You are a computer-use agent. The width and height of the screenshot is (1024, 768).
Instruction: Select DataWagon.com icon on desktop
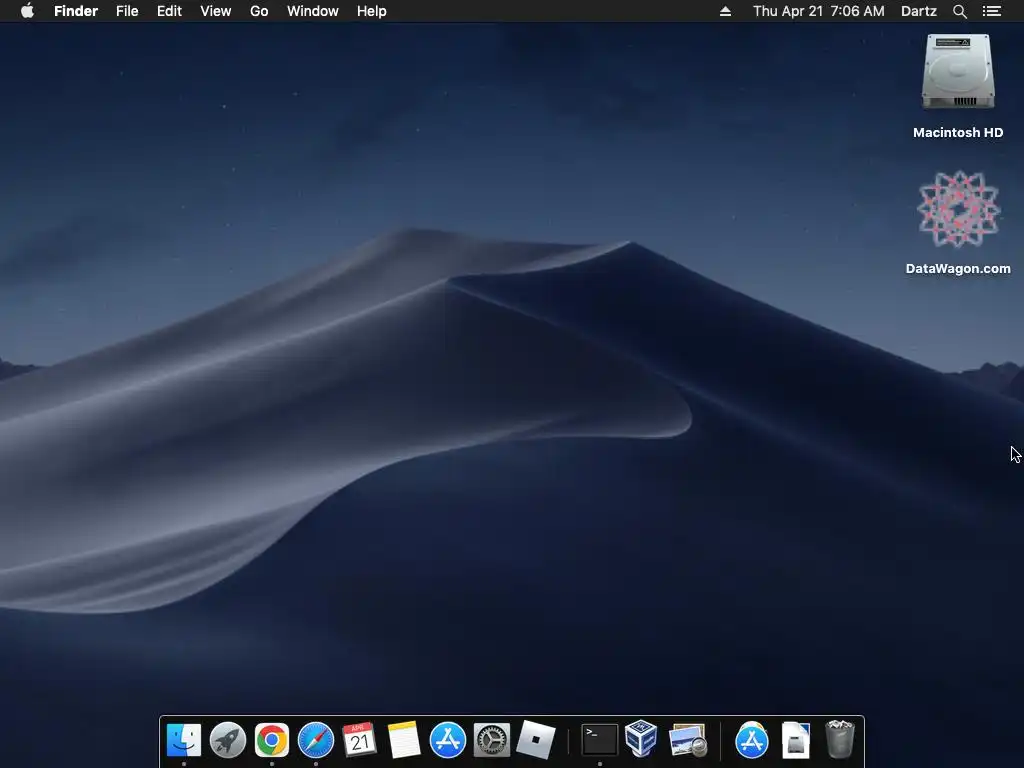pyautogui.click(x=958, y=209)
